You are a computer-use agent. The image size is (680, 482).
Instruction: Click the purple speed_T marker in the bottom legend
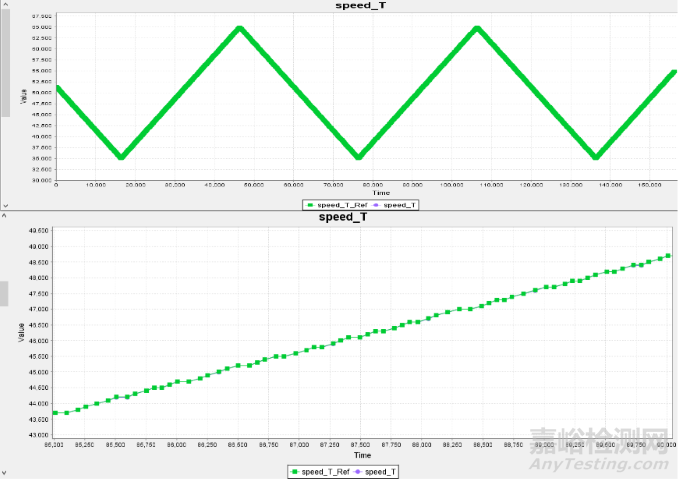click(x=357, y=470)
